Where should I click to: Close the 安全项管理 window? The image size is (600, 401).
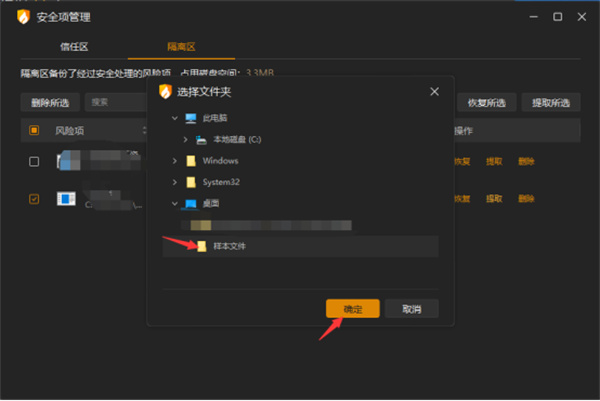[582, 17]
